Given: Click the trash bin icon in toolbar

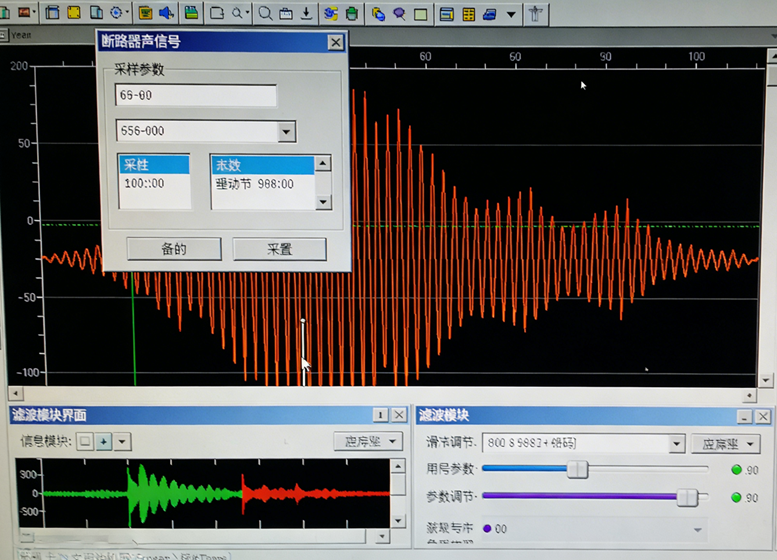Looking at the screenshot, I should click(x=537, y=13).
